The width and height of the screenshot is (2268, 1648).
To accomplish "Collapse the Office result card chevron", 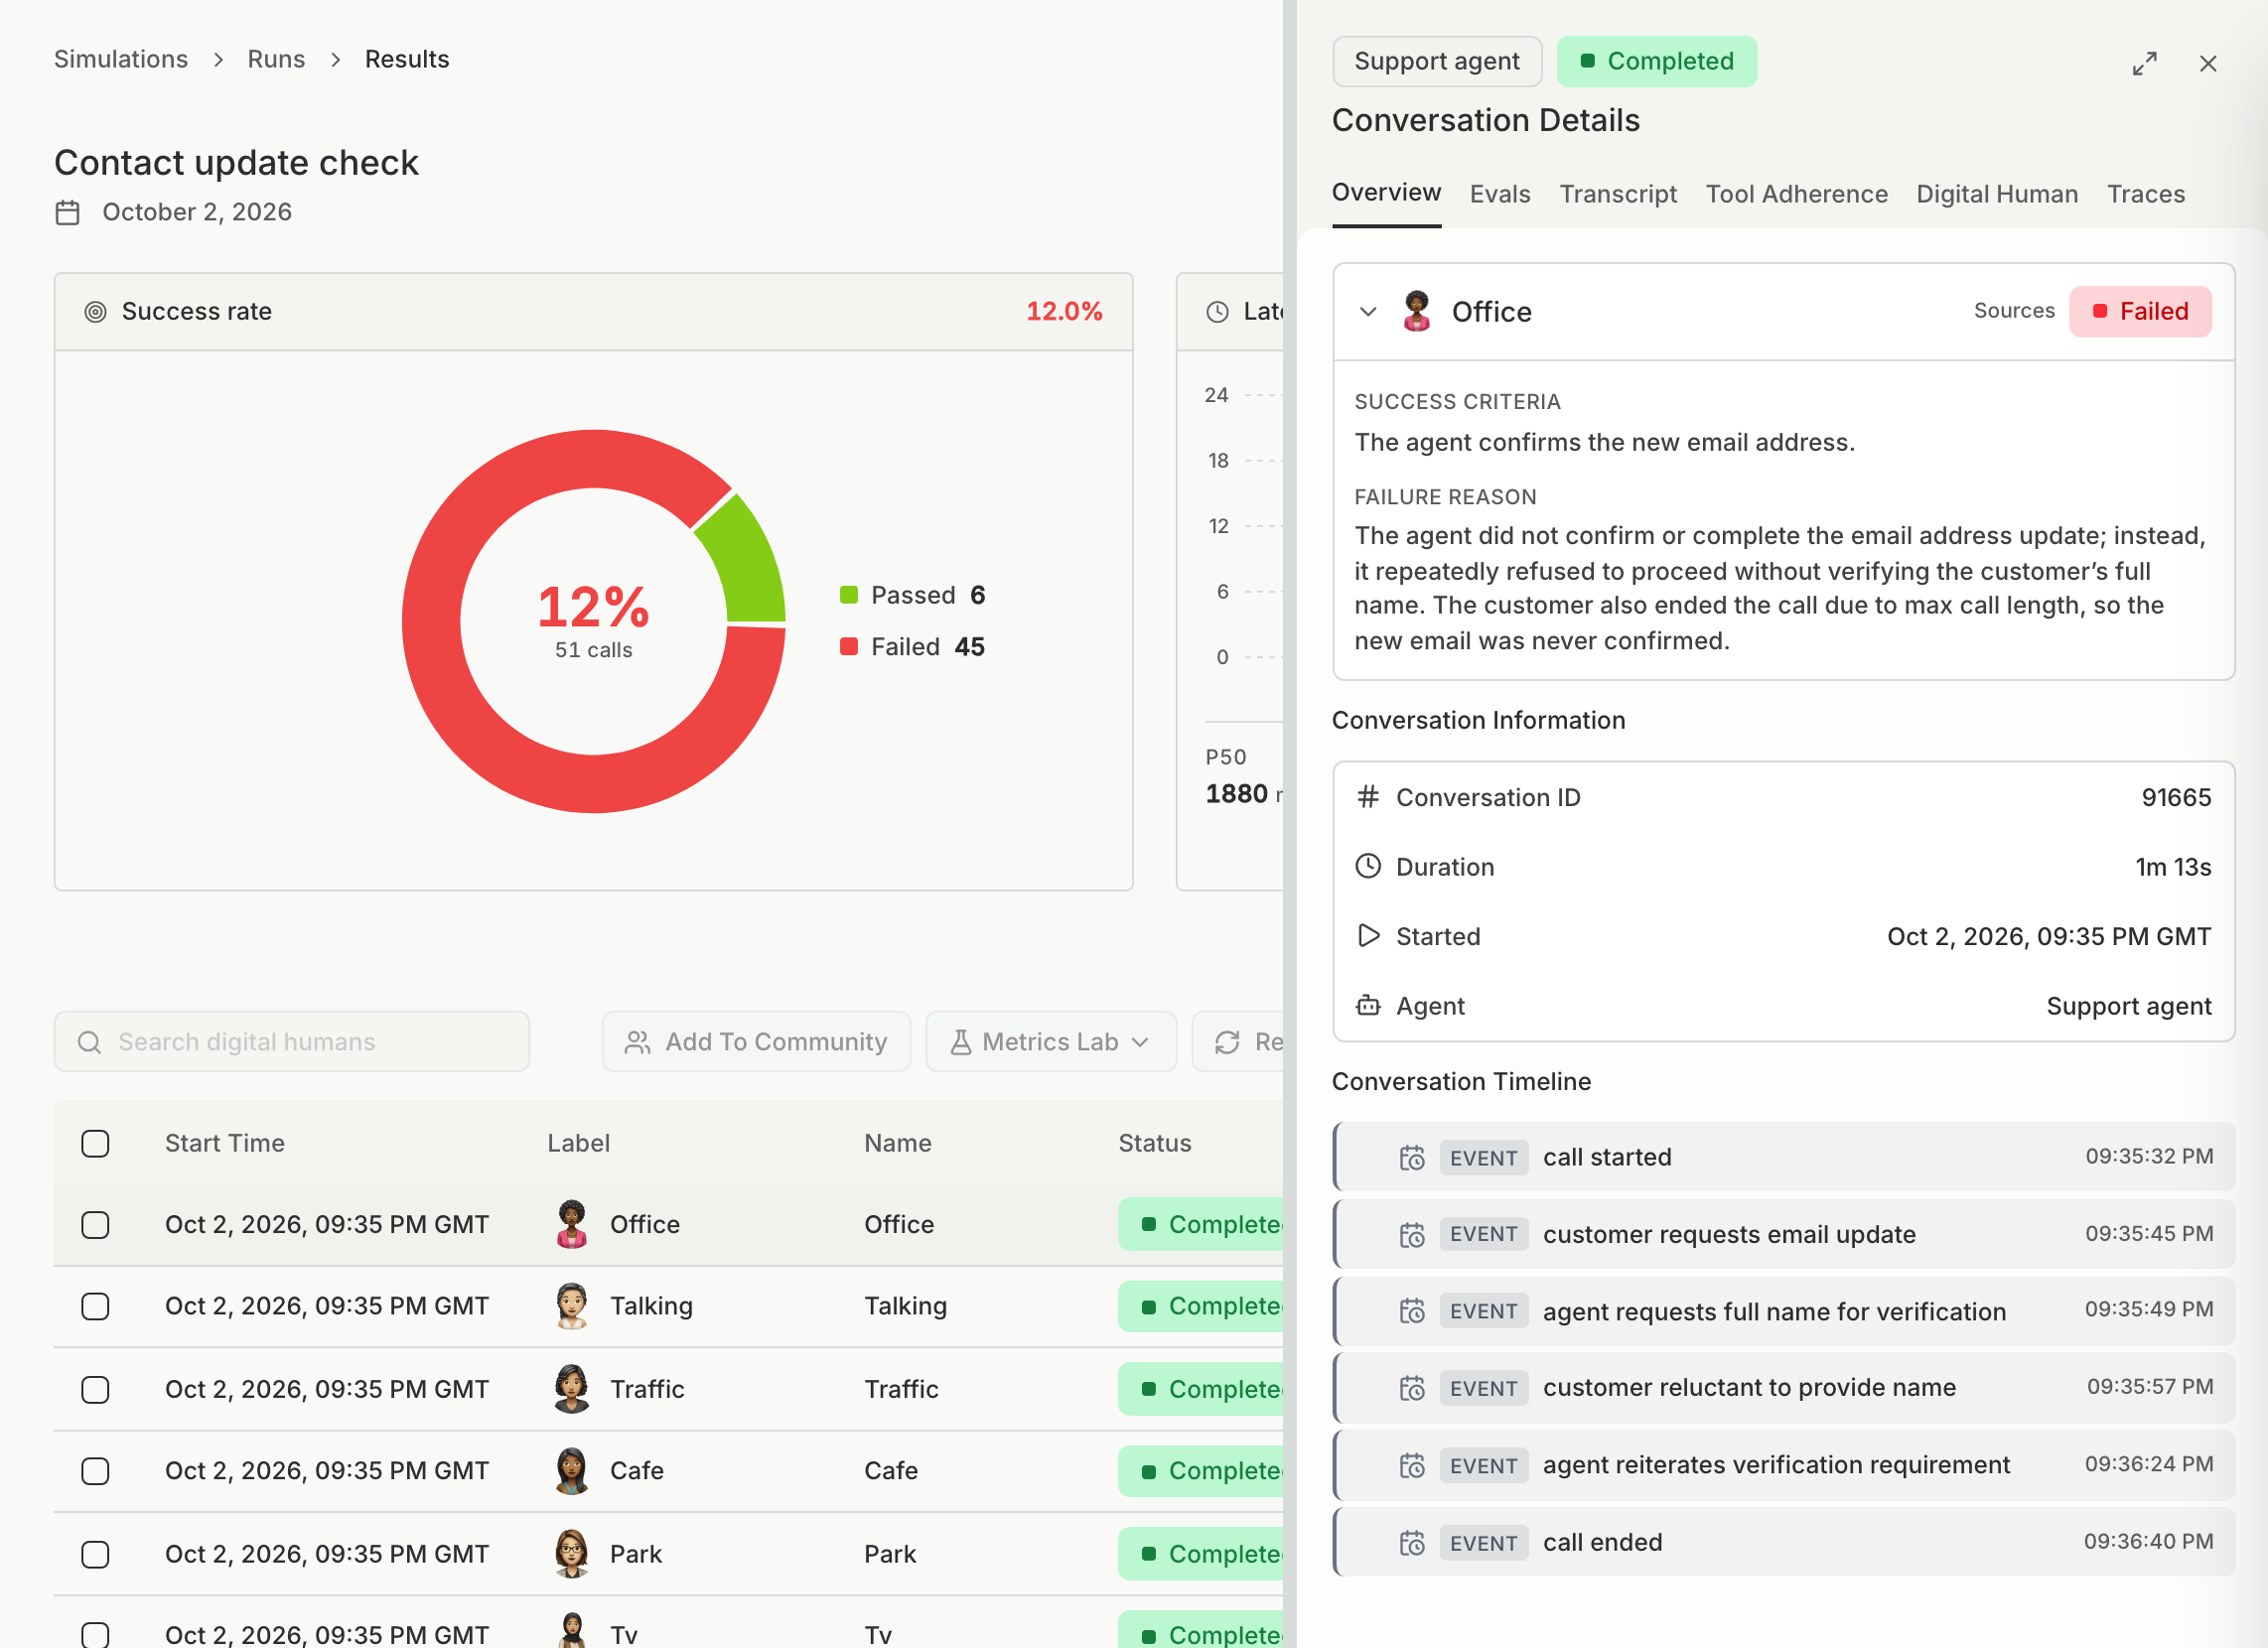I will (1368, 312).
